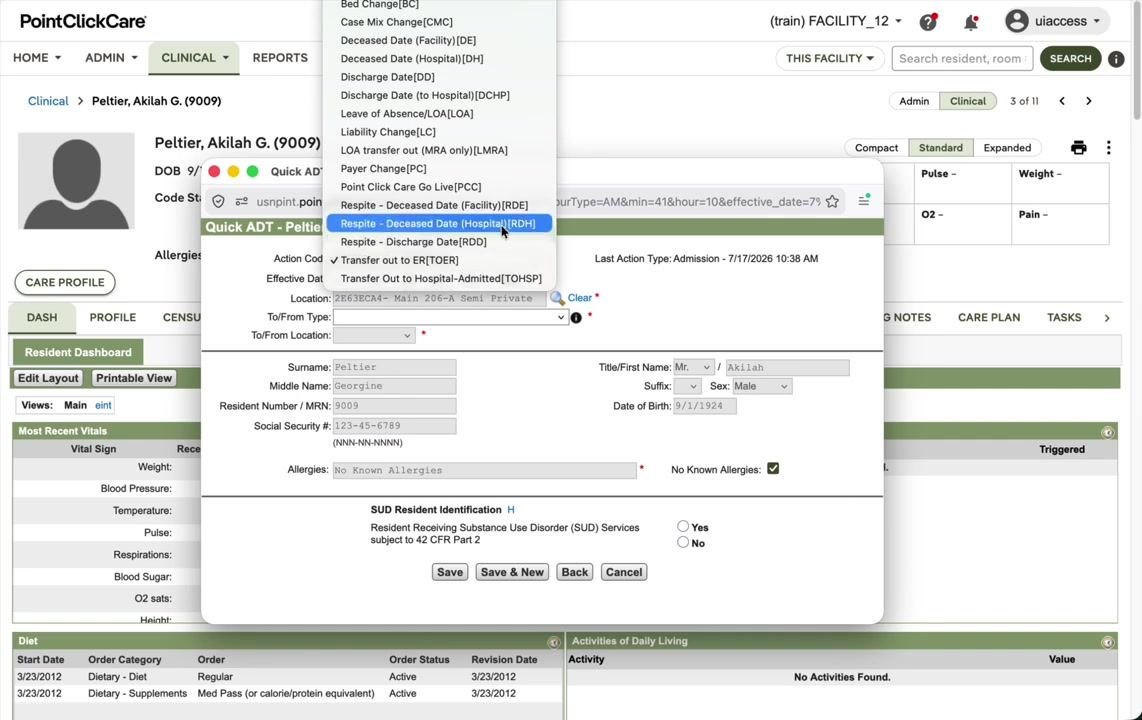Click the Edit Layout button
This screenshot has width=1142, height=720.
click(48, 379)
